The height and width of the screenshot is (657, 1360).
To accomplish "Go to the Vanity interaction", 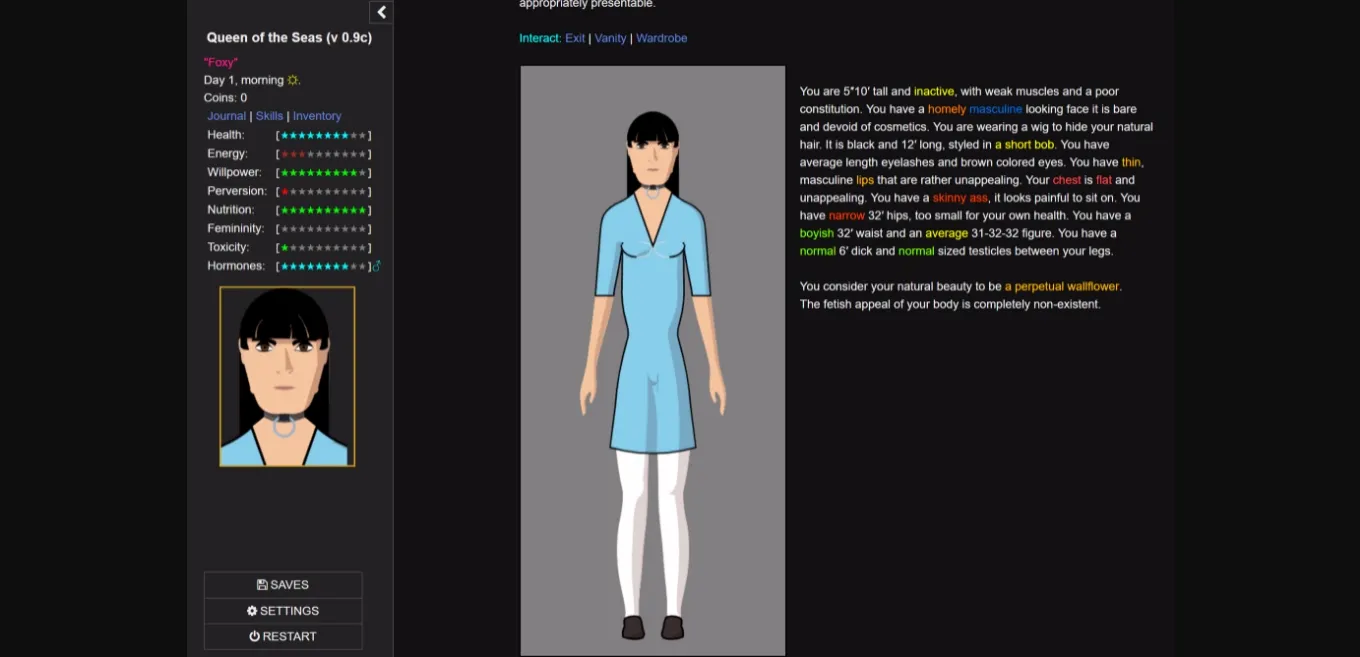I will point(610,38).
